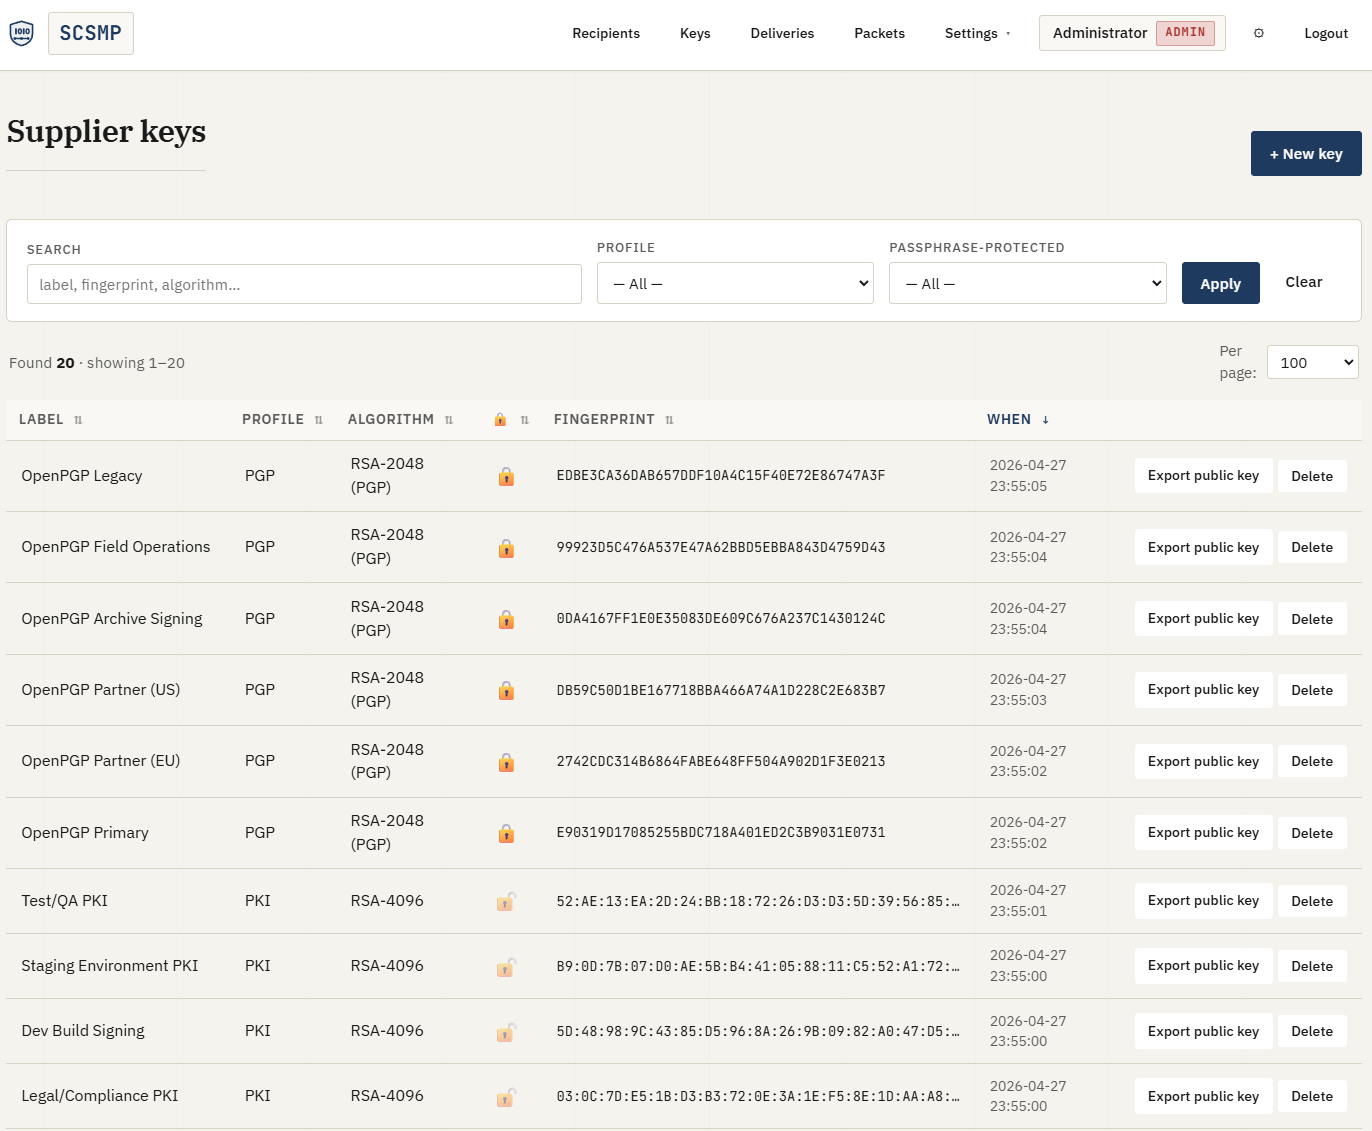Export public key for Legal/Compliance PKI
This screenshot has width=1372, height=1131.
[1203, 1096]
